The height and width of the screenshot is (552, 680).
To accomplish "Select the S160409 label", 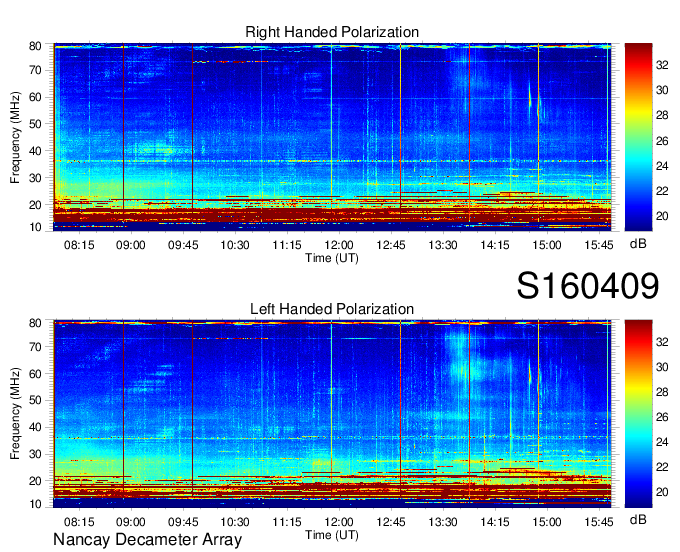I will 588,286.
